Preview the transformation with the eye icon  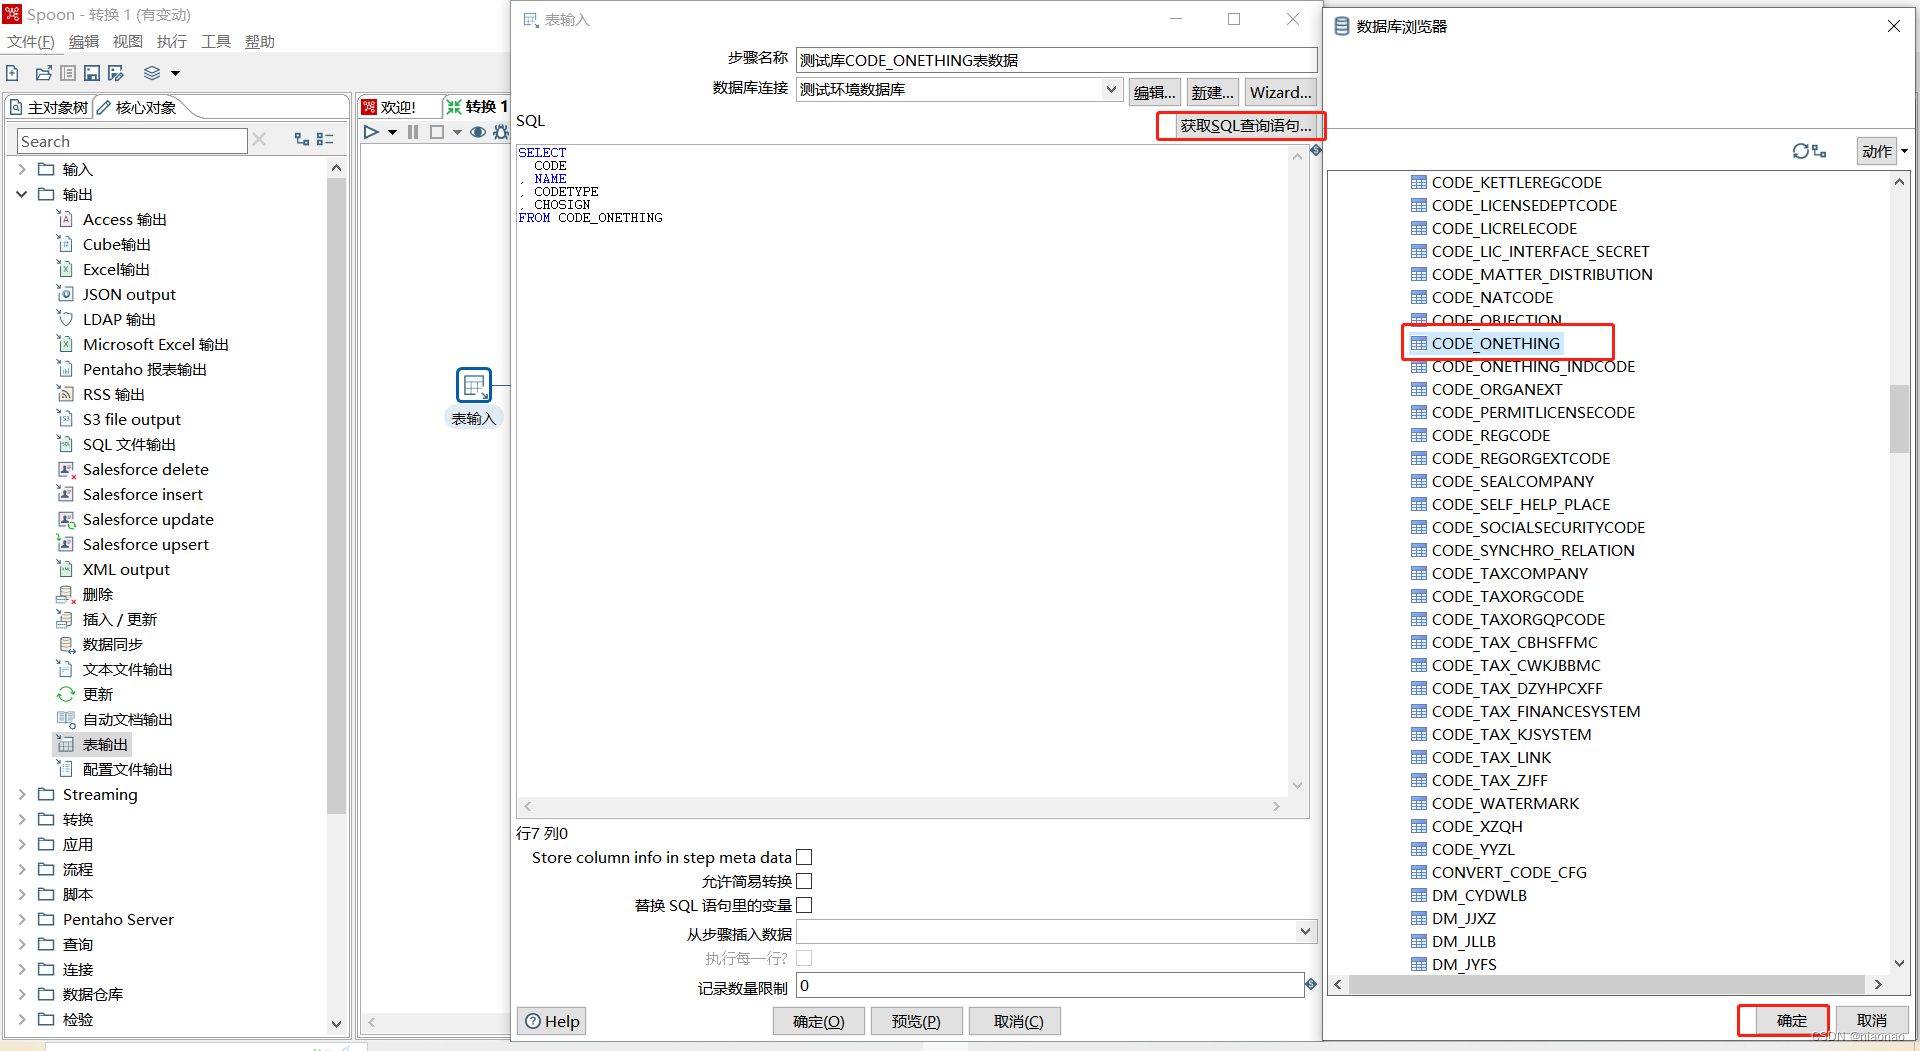tap(478, 132)
